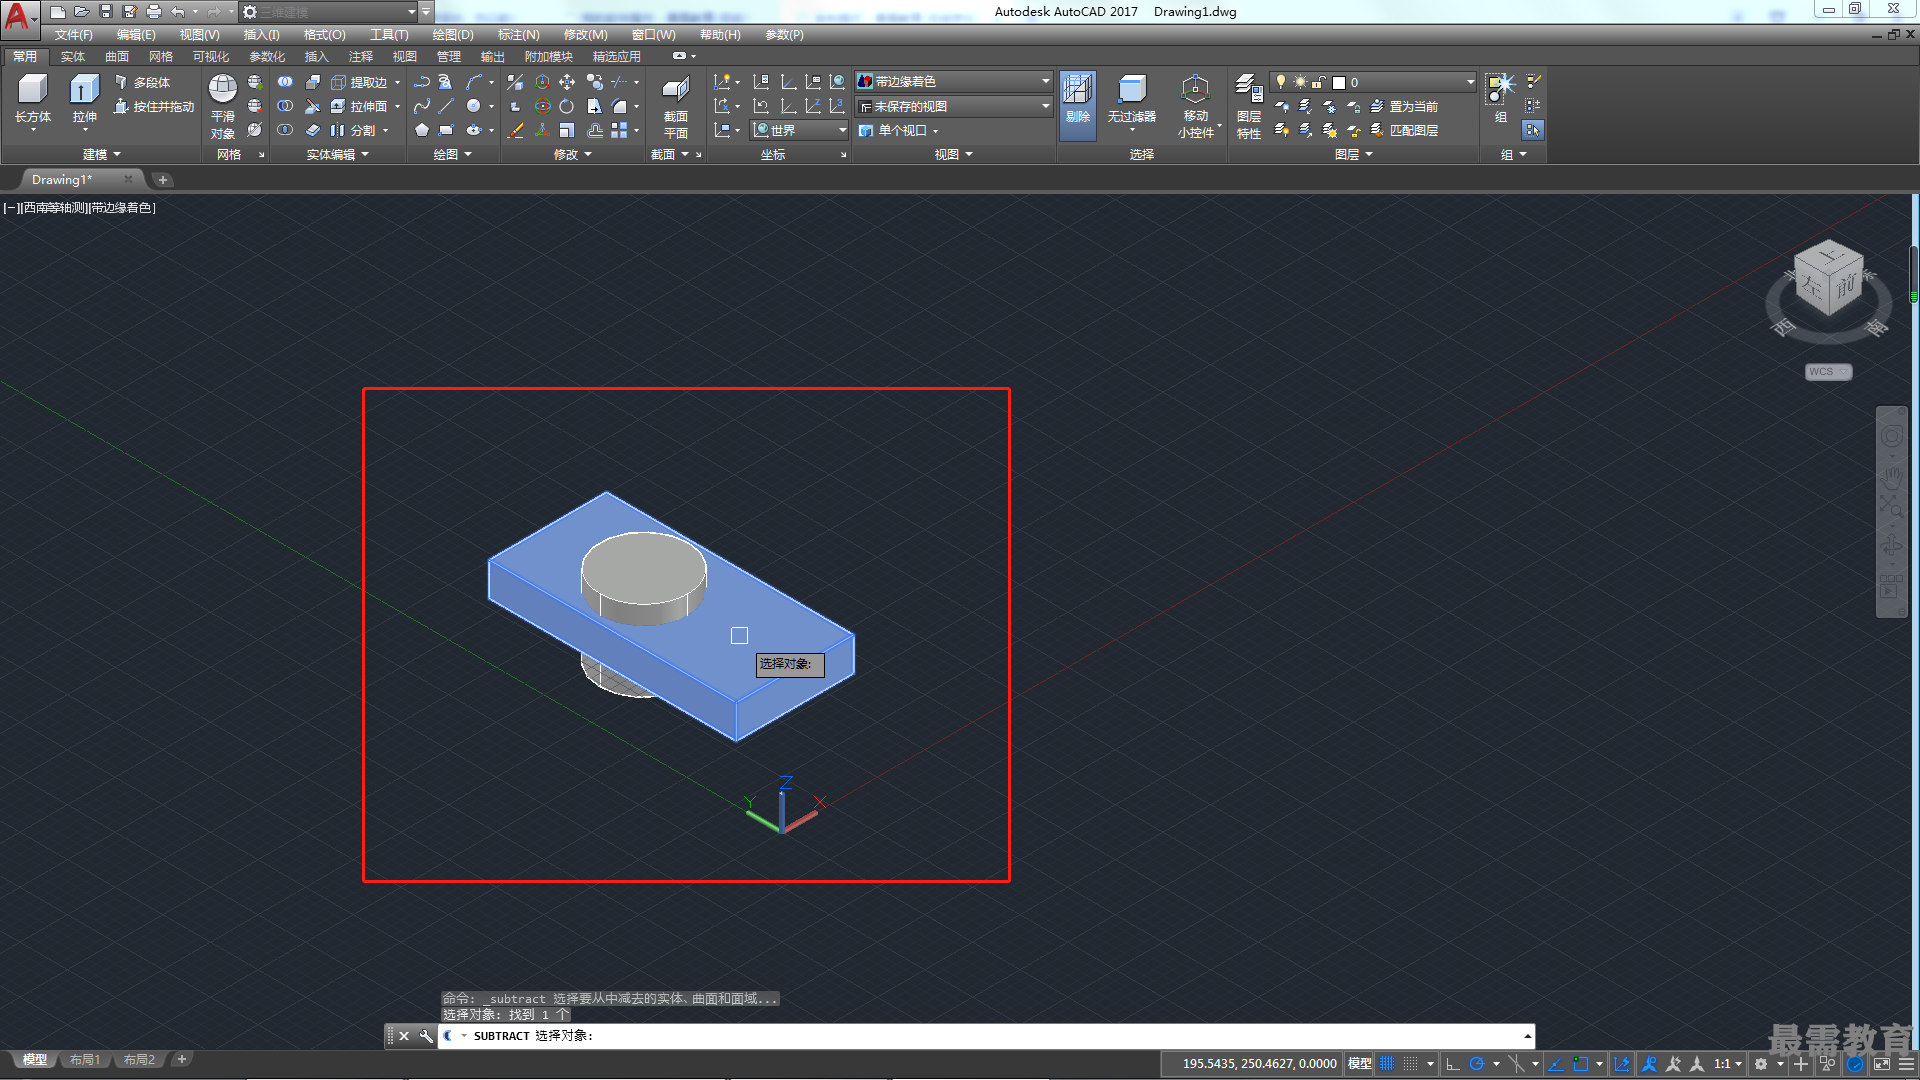The width and height of the screenshot is (1920, 1080).
Task: Click status bar customization menu icon
Action: point(1905,1064)
